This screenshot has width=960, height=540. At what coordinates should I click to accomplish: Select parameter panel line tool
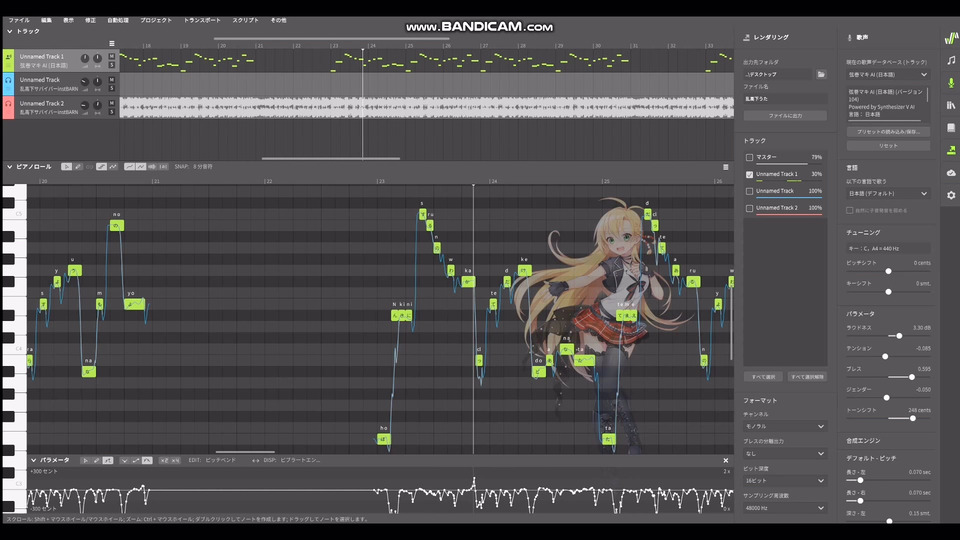pos(108,460)
